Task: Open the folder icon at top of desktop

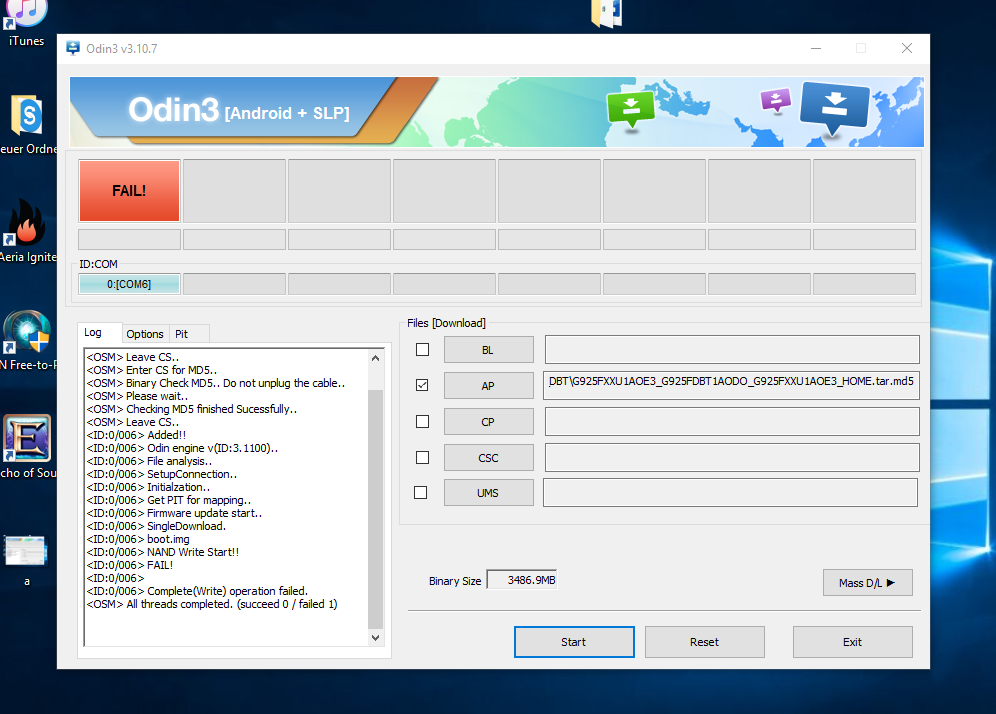Action: point(607,13)
